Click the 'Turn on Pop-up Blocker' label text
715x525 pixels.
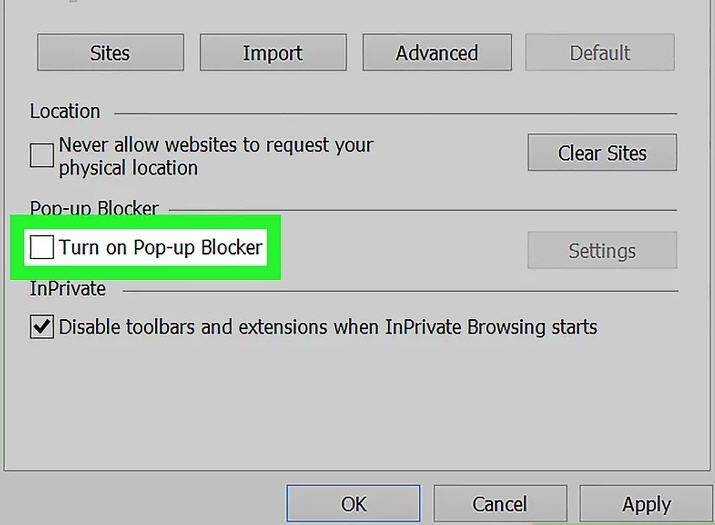point(160,247)
